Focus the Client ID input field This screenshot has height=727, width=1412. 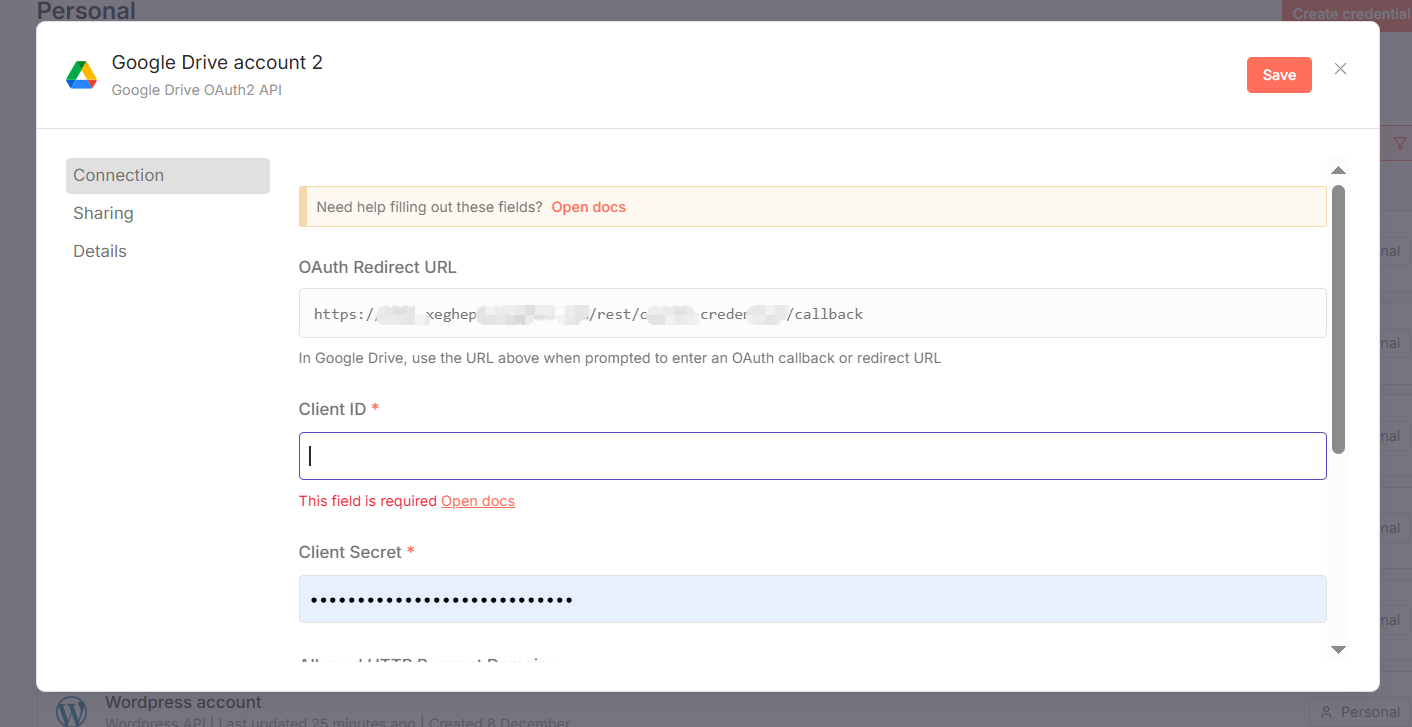click(812, 455)
